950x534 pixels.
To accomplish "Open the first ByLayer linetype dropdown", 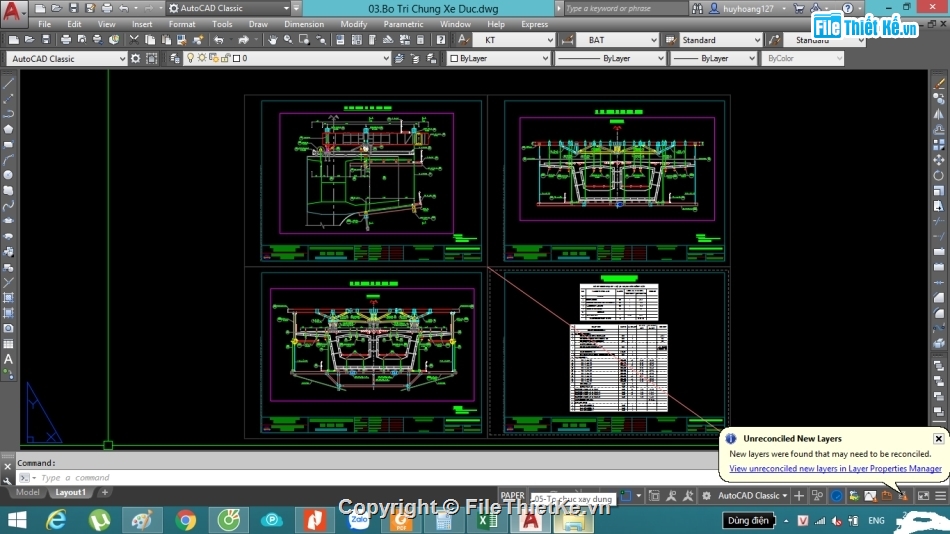I will pos(610,58).
